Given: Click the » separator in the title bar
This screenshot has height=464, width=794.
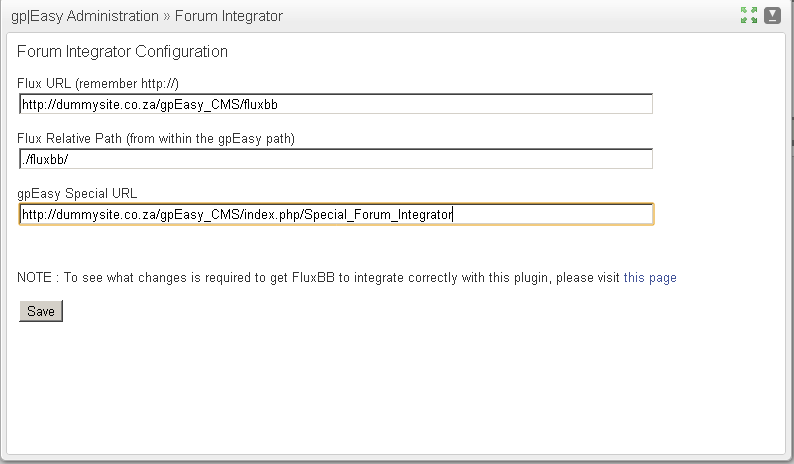Looking at the screenshot, I should tap(167, 16).
